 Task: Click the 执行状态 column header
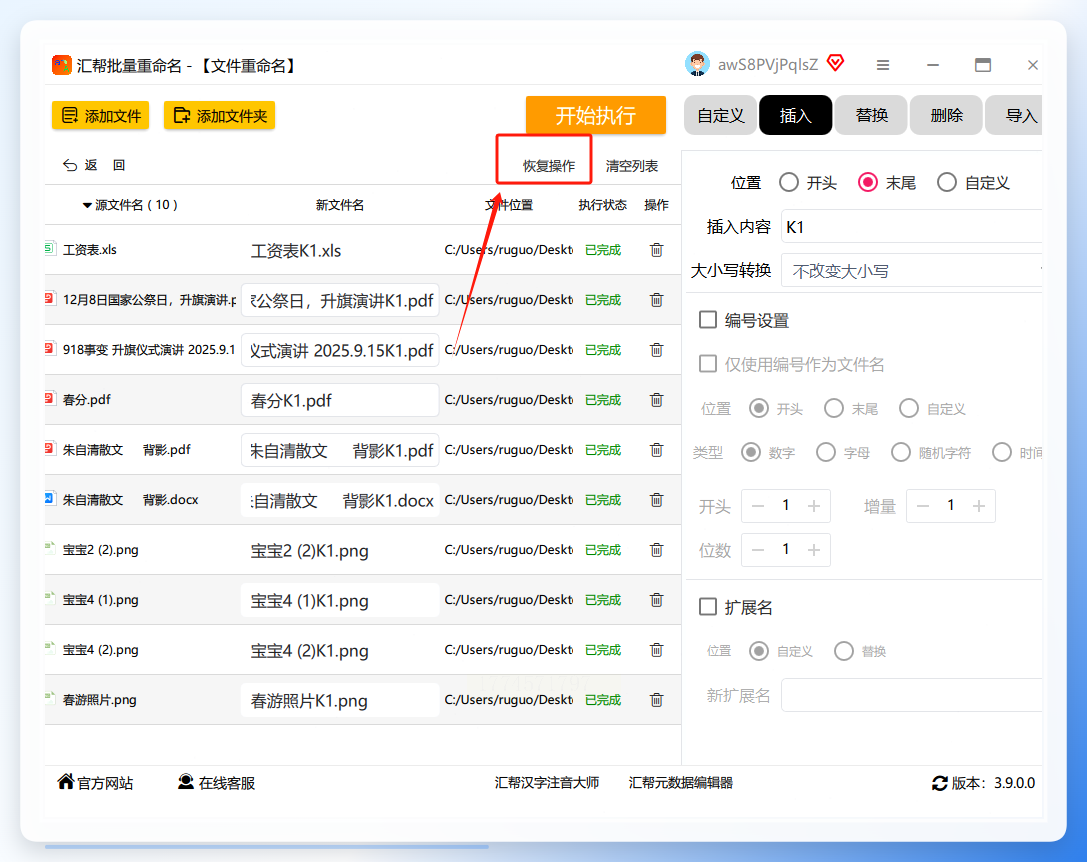602,205
